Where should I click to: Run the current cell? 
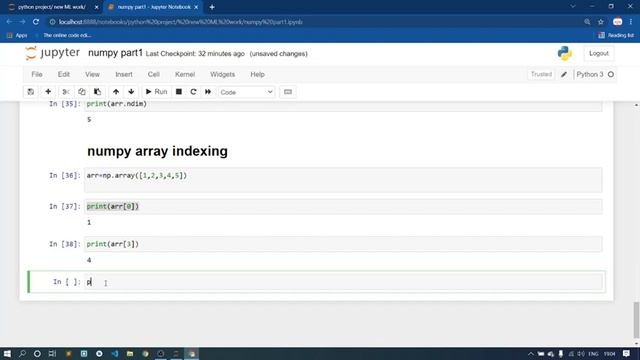[x=156, y=92]
